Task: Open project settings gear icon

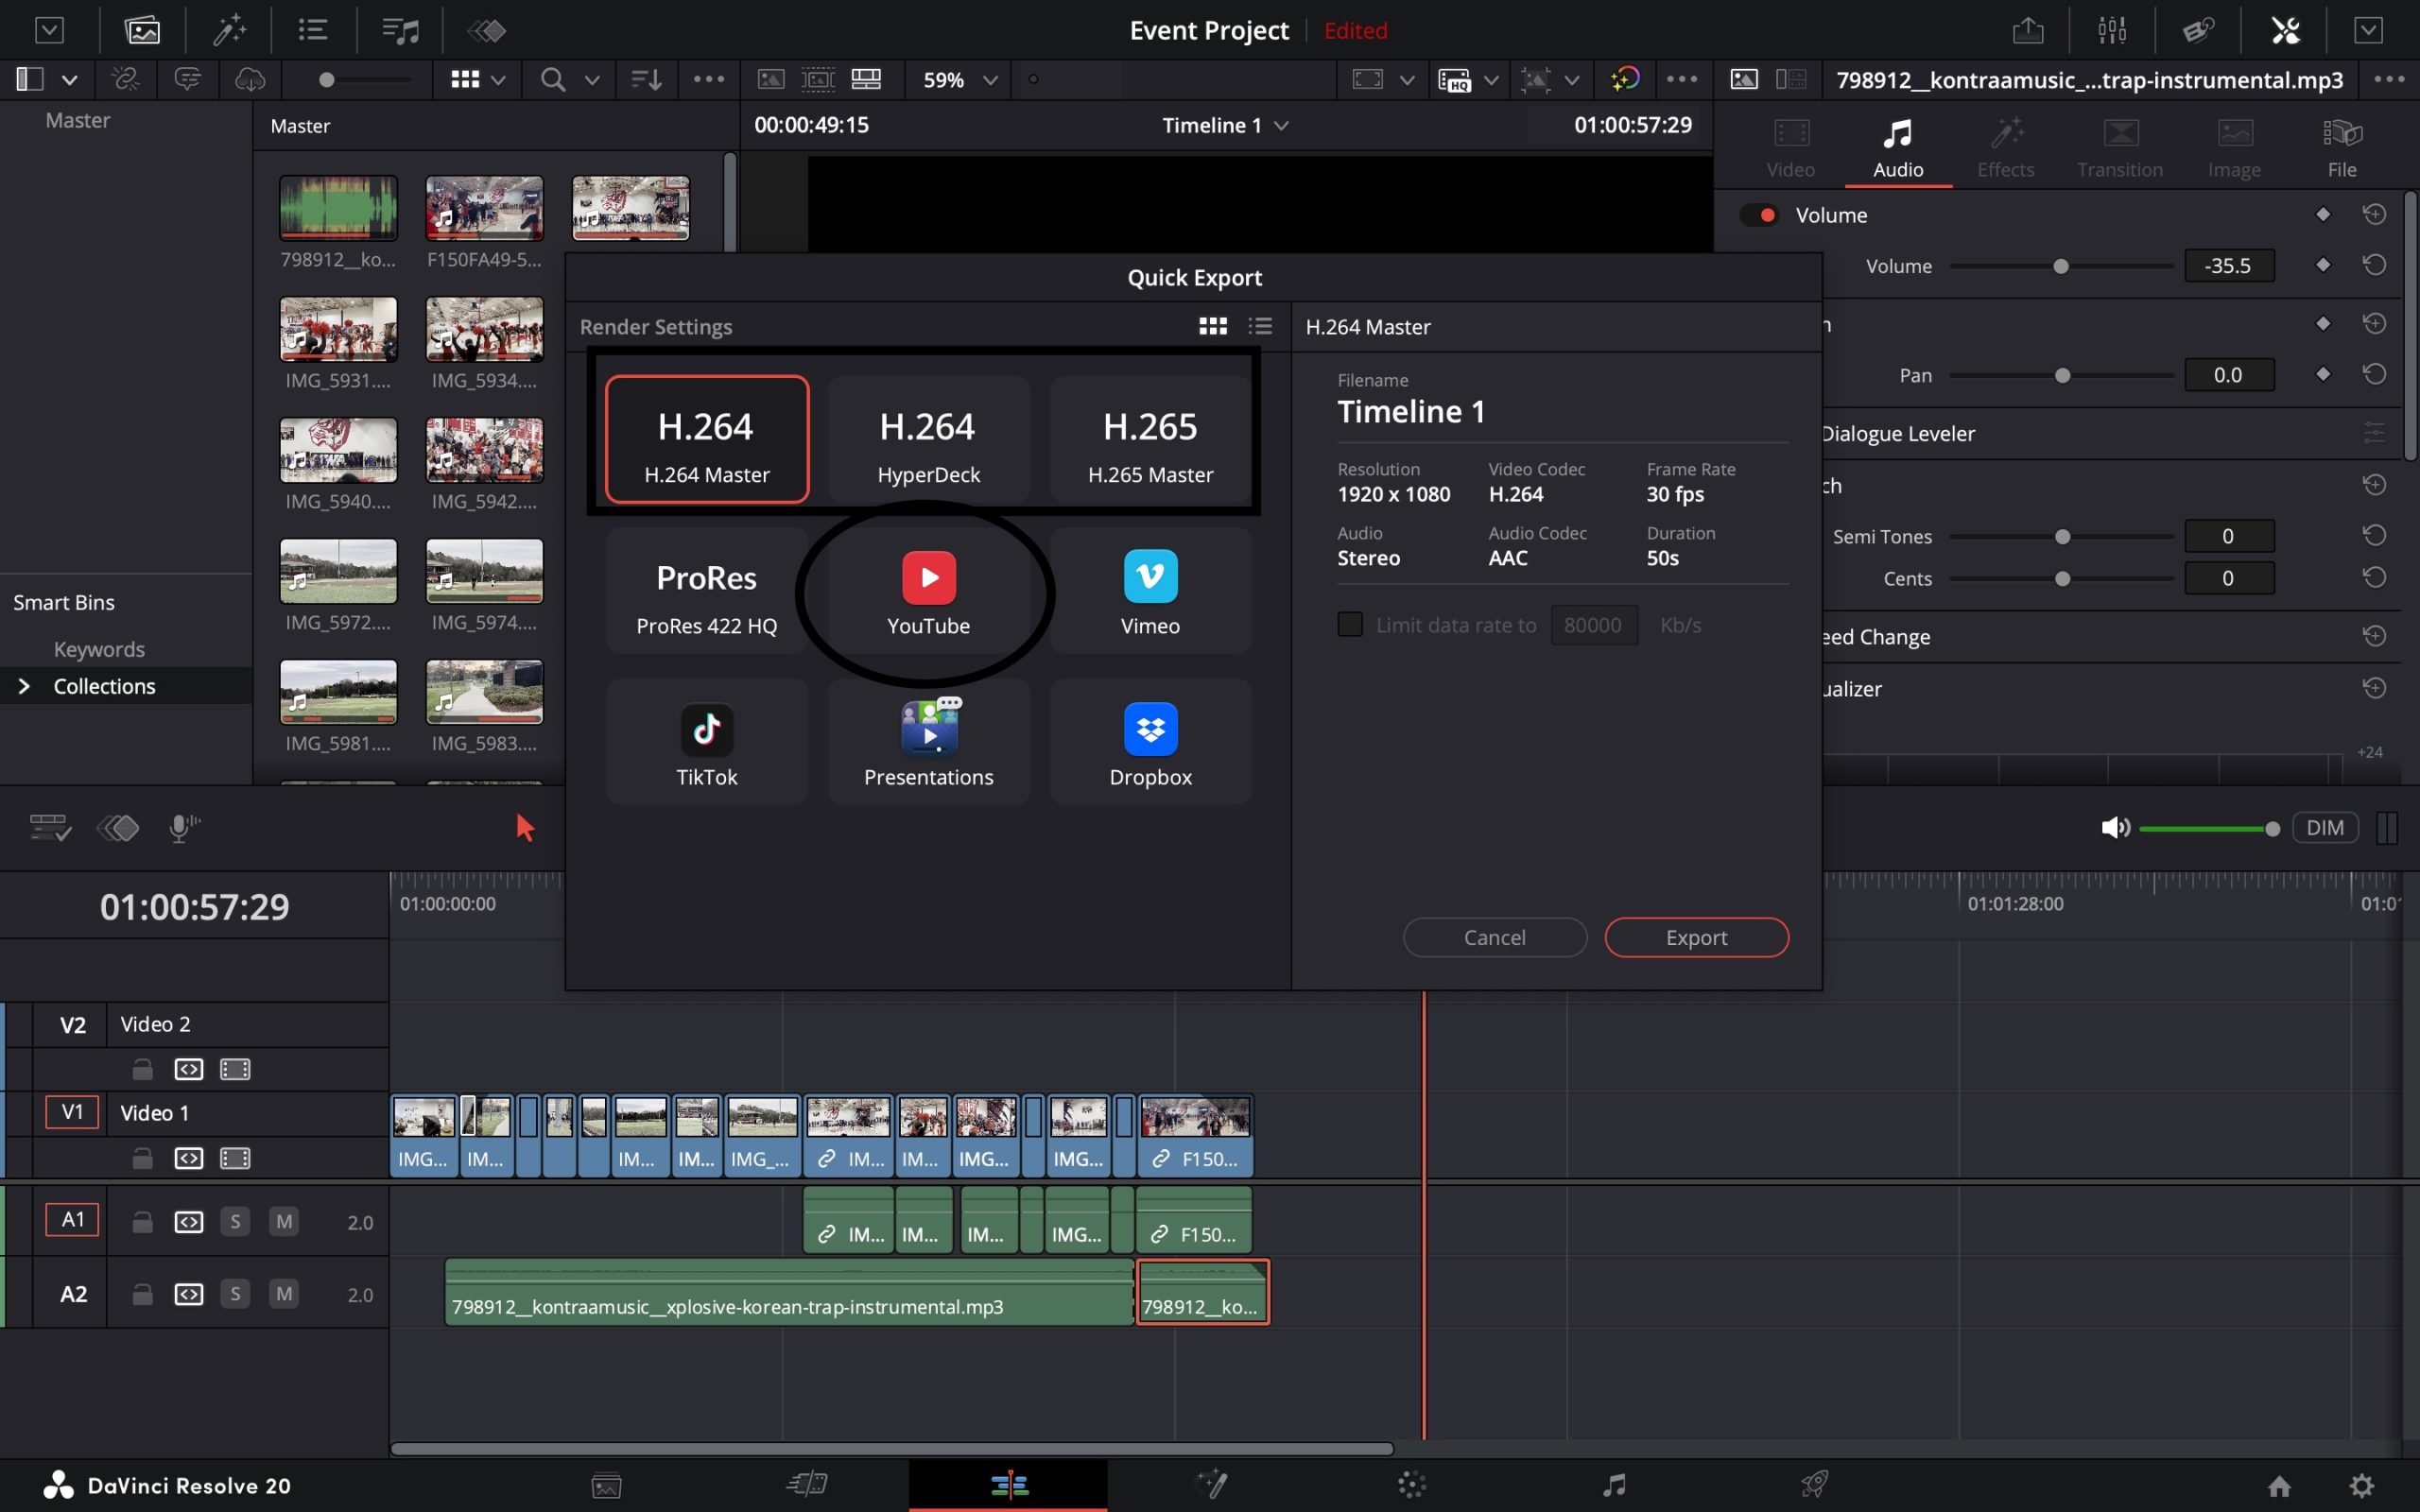Action: click(x=2361, y=1486)
